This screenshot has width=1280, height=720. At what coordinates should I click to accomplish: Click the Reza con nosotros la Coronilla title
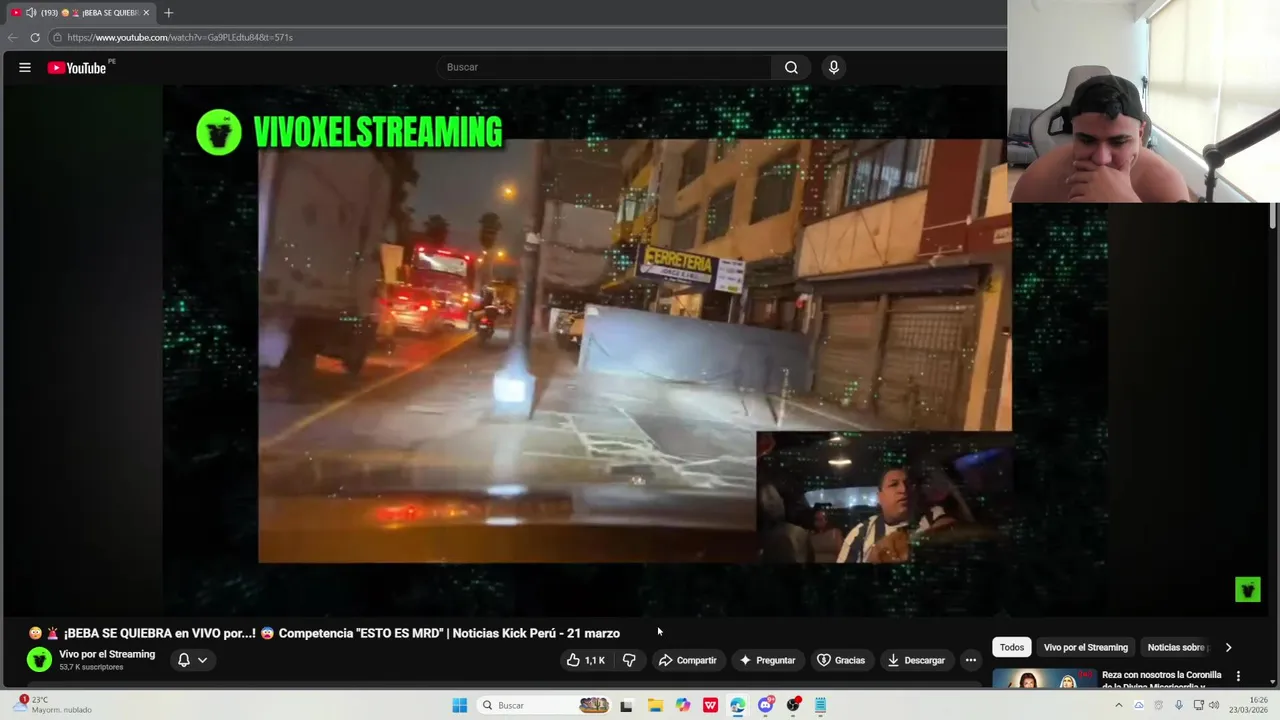(x=1162, y=679)
